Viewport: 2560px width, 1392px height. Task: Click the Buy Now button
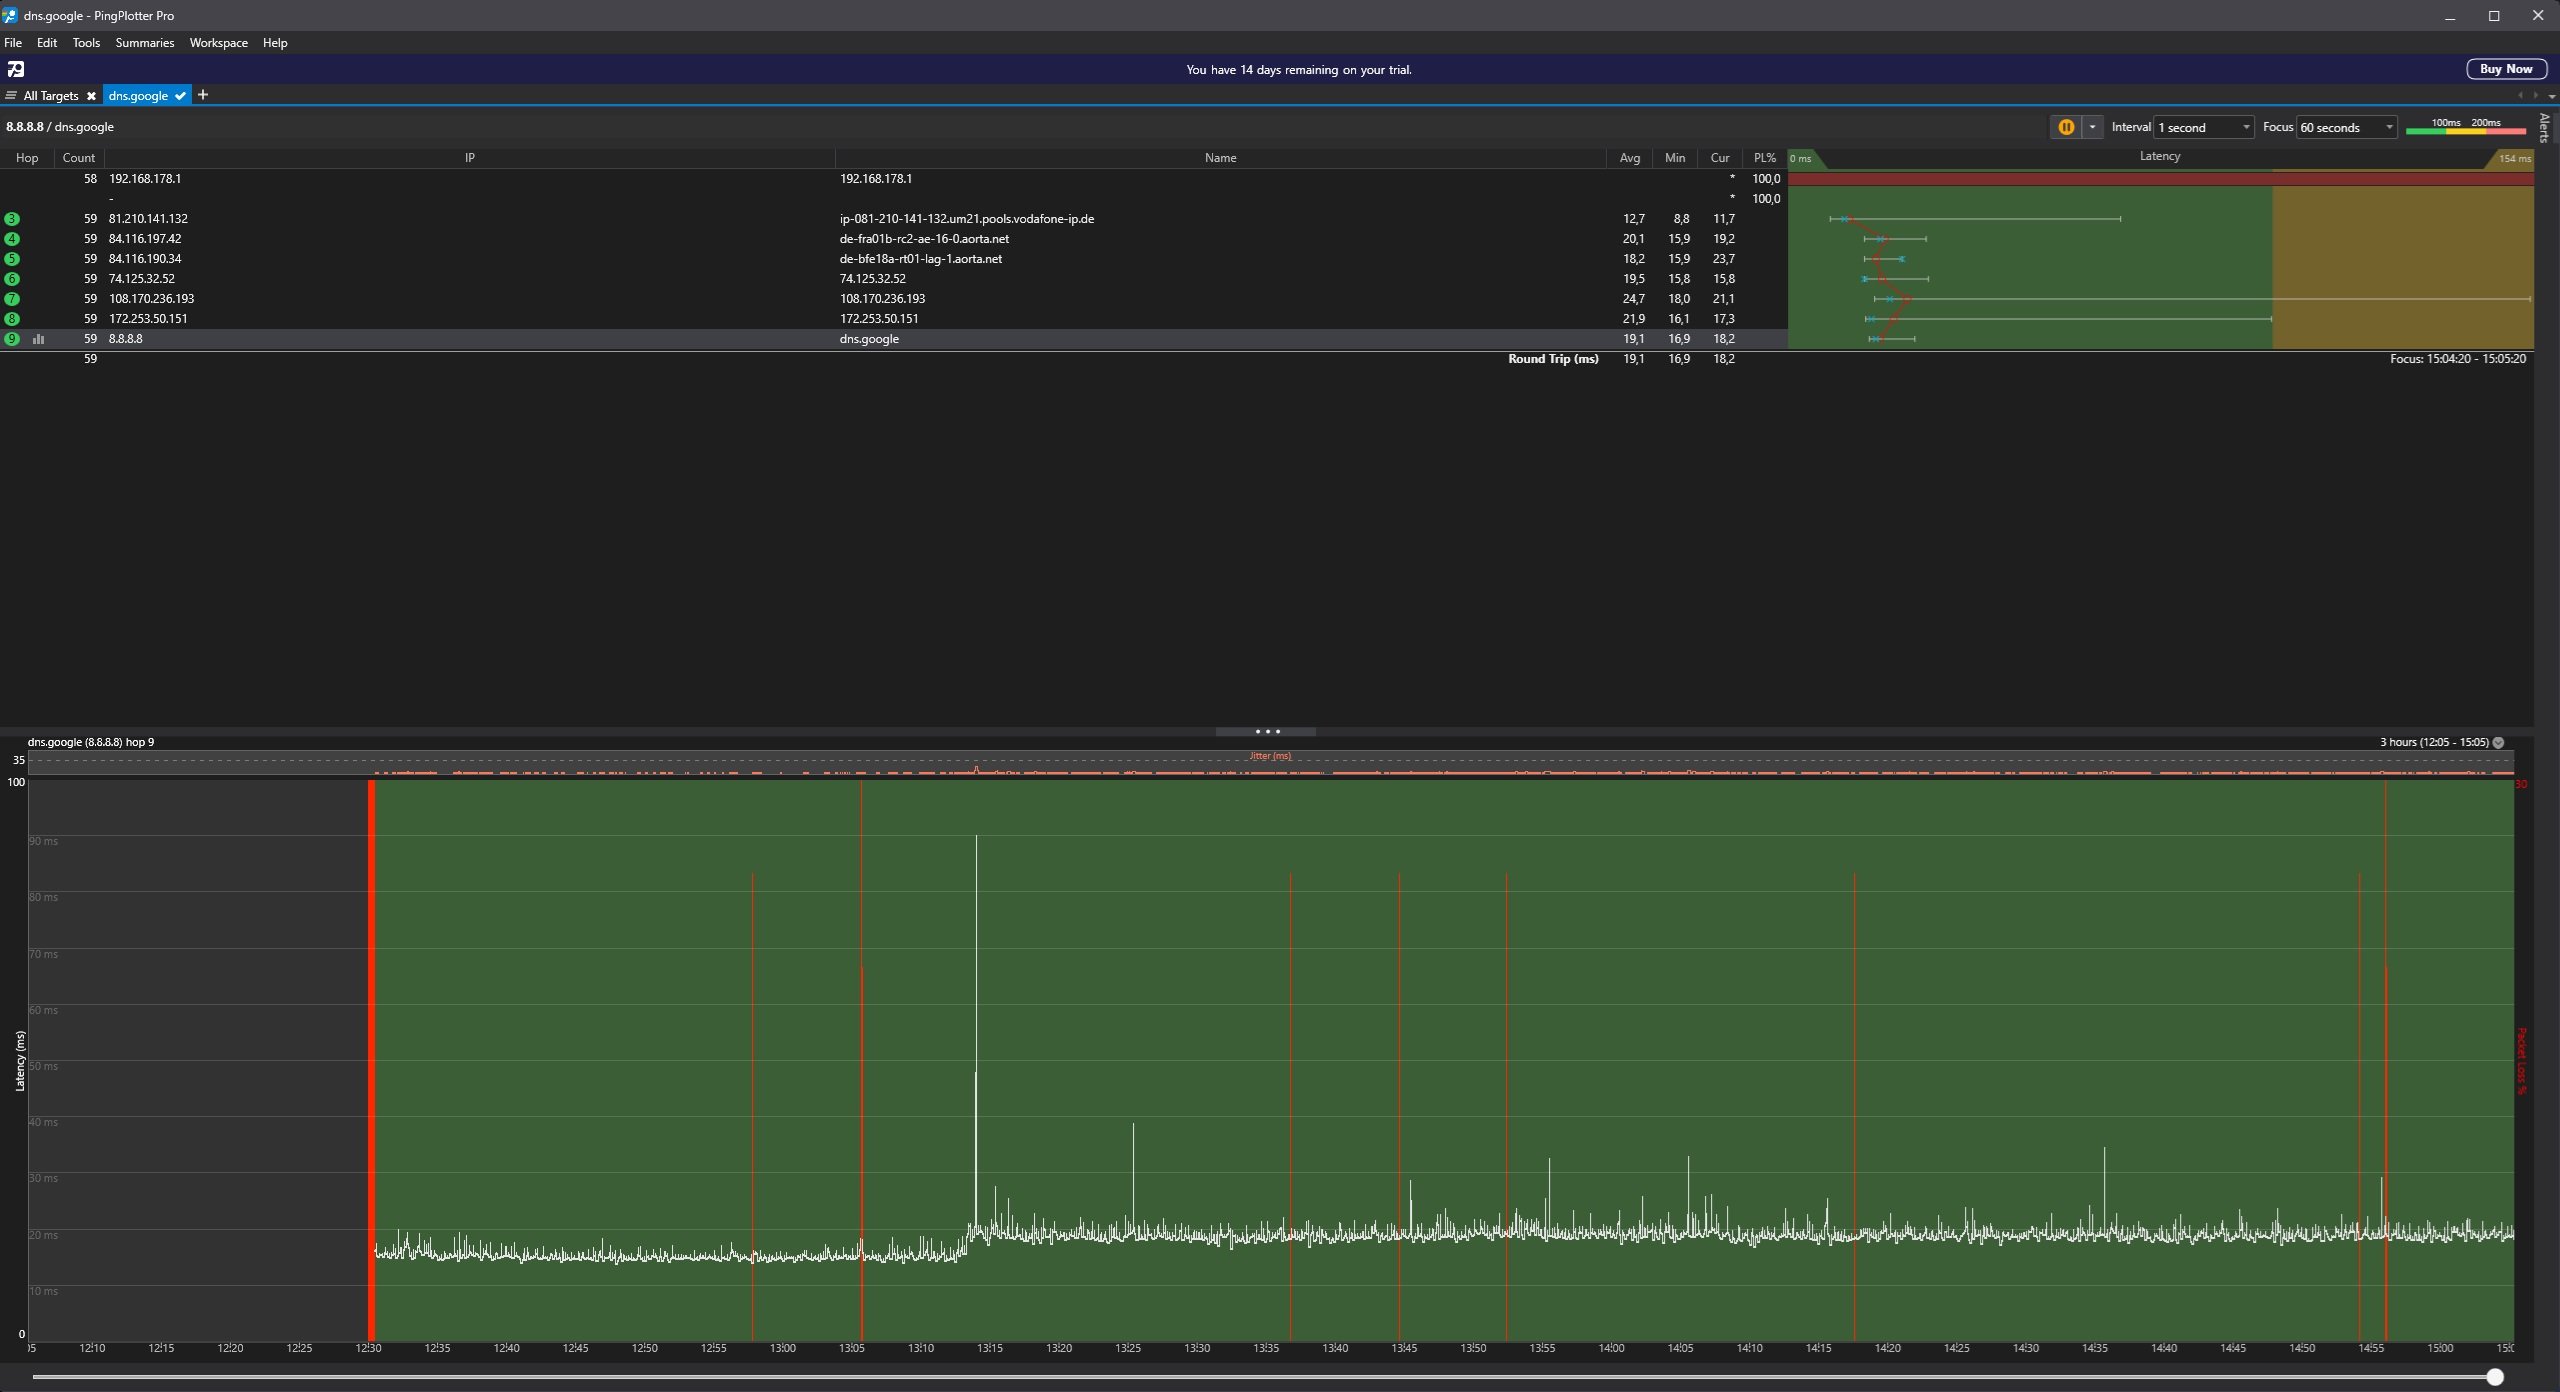point(2505,69)
